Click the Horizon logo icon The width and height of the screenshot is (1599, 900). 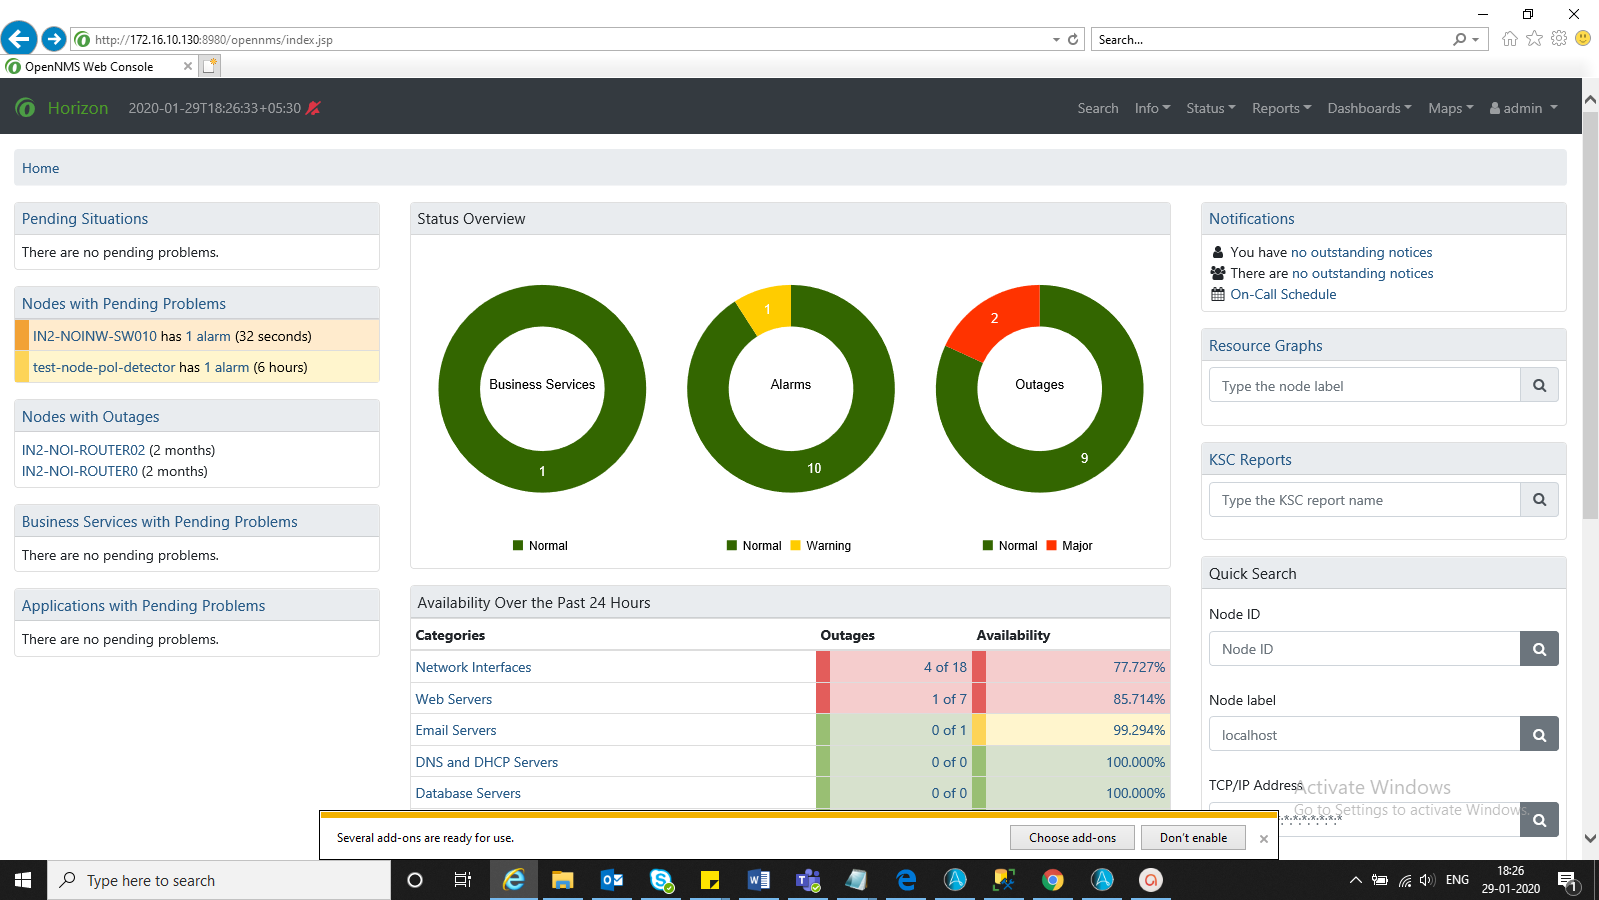(26, 108)
